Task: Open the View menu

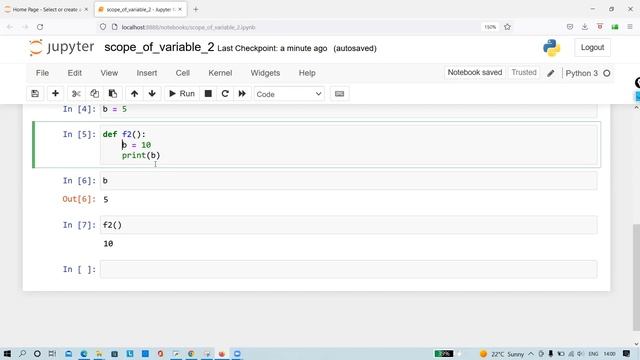Action: [x=109, y=73]
